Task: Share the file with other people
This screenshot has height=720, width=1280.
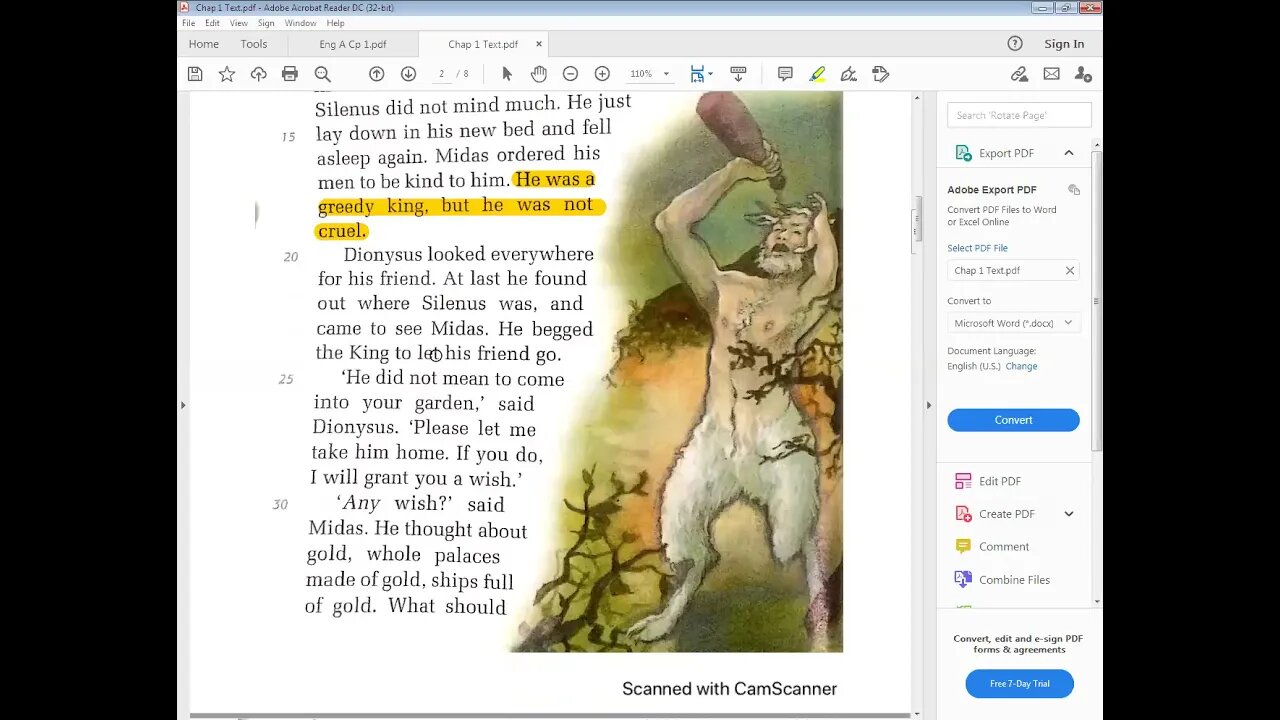Action: click(x=1083, y=74)
